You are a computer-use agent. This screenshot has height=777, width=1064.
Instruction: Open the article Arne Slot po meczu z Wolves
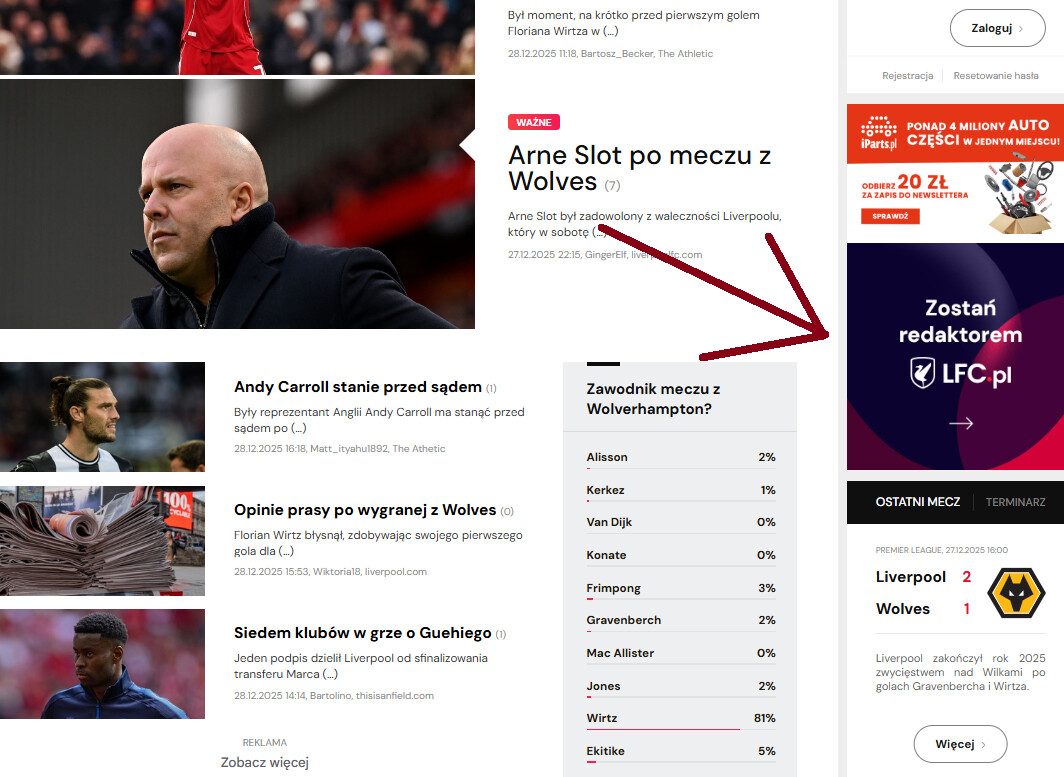coord(639,168)
